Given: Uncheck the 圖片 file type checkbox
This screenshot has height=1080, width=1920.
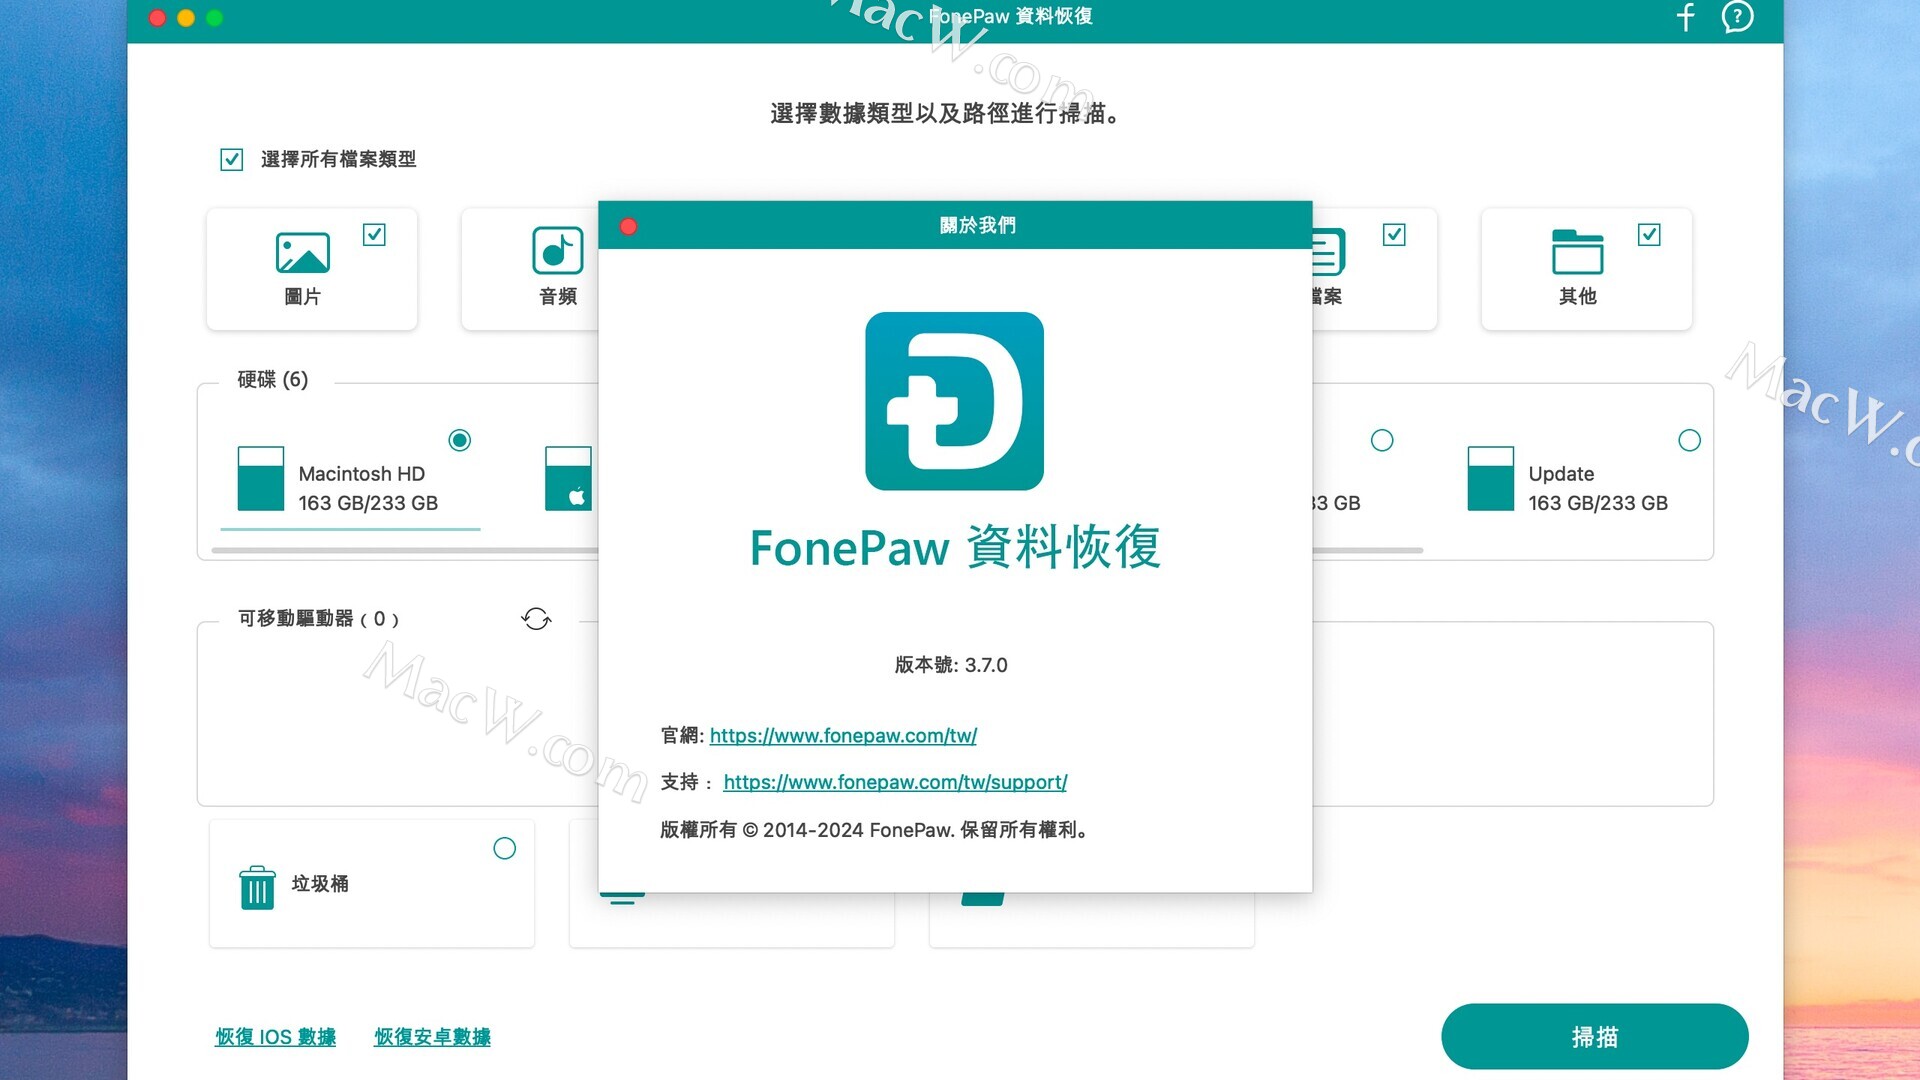Looking at the screenshot, I should coord(374,235).
